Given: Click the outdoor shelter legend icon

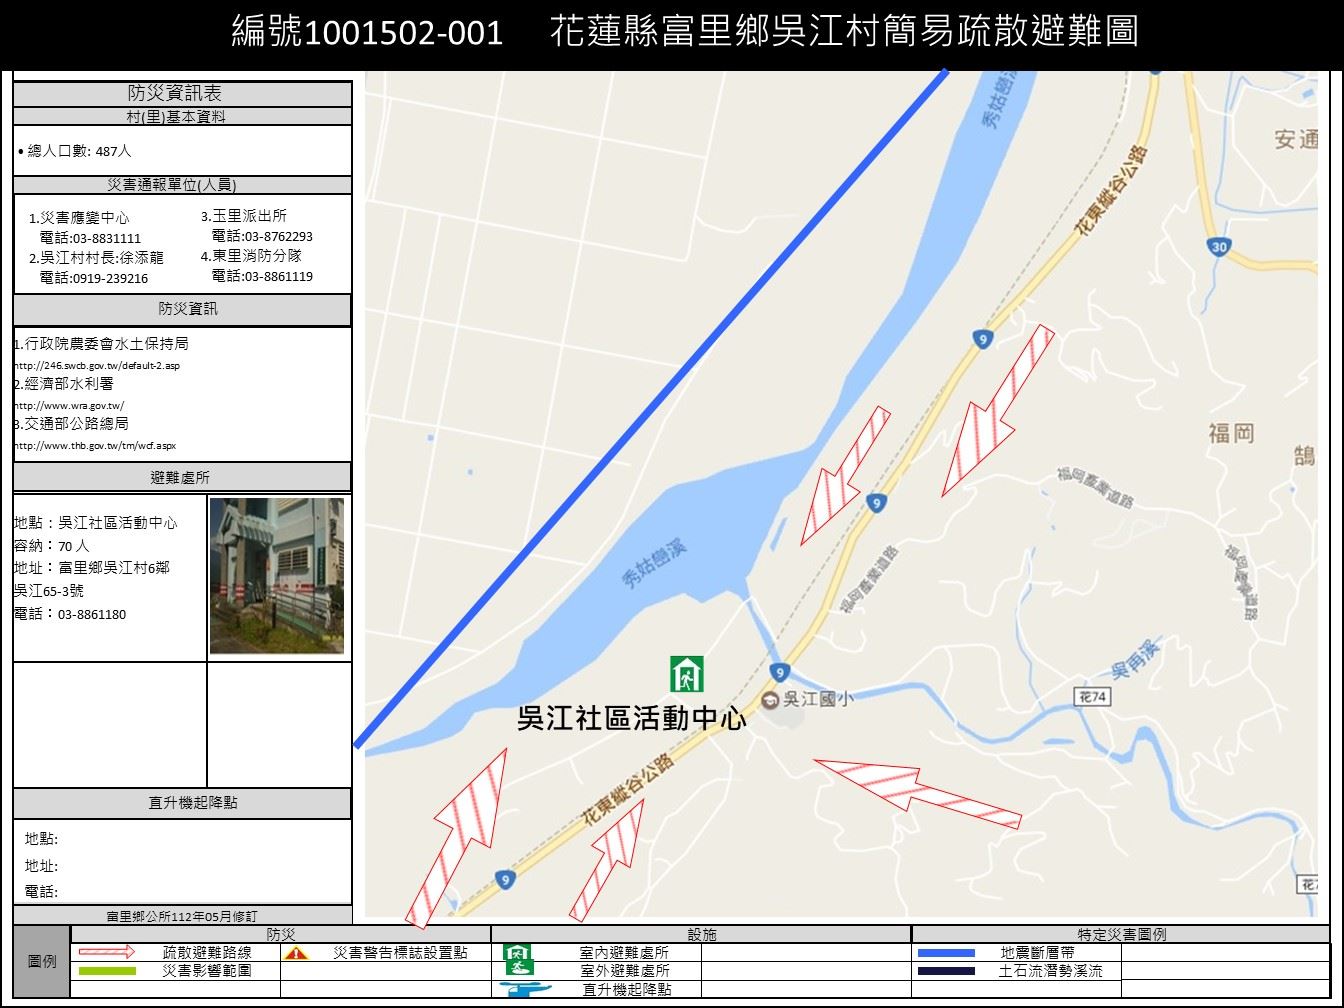Looking at the screenshot, I should pos(517,969).
